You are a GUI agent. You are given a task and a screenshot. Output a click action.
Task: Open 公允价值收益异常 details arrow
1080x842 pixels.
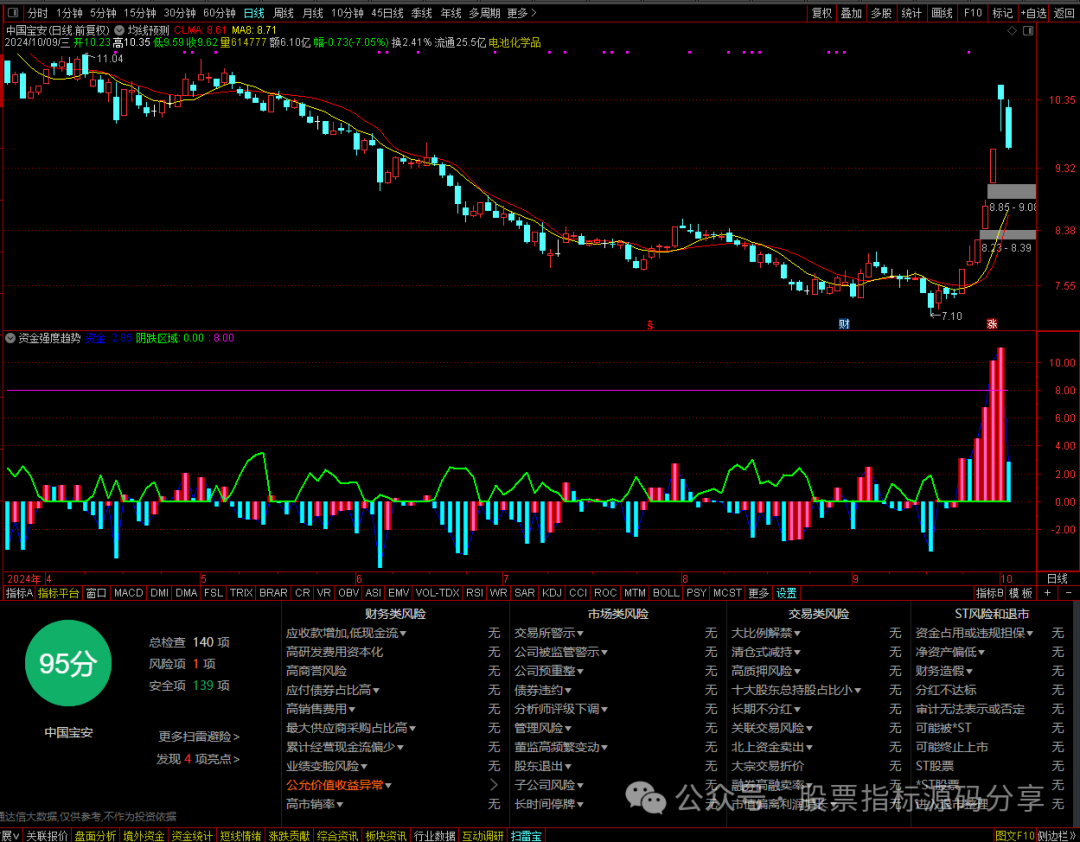pos(494,785)
